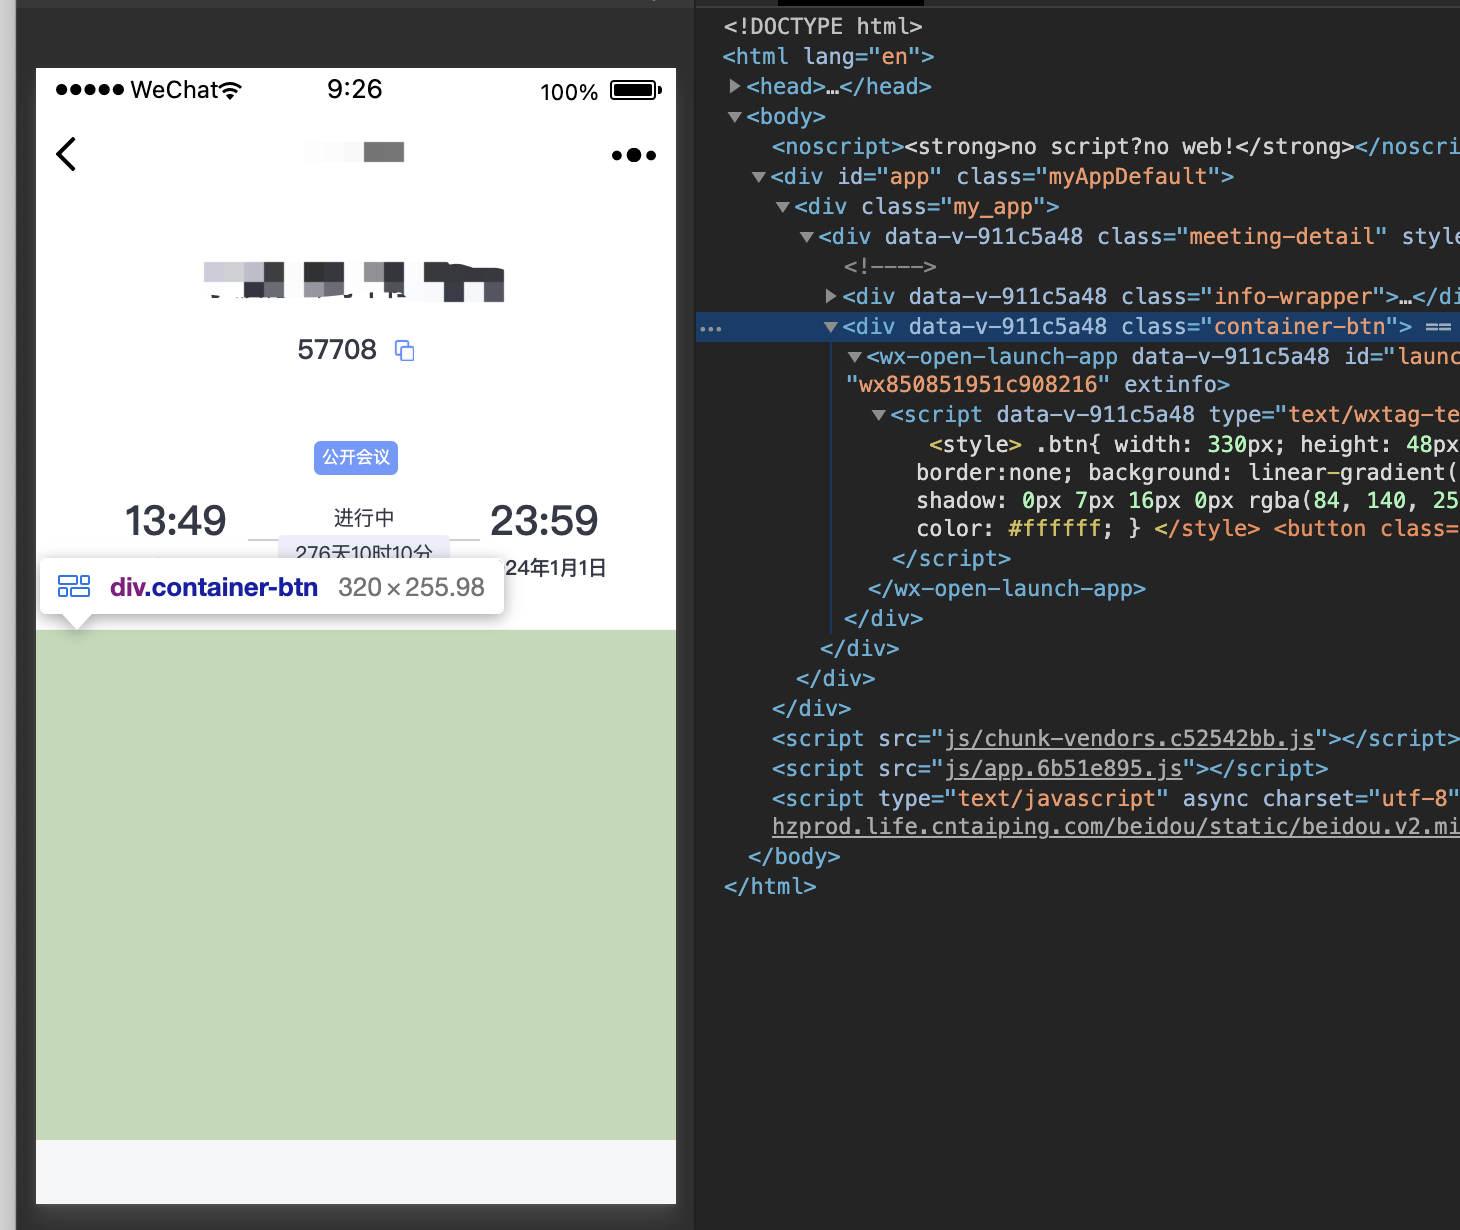Click the 9:26 clock in status bar
Viewport: 1460px width, 1230px height.
pos(355,89)
